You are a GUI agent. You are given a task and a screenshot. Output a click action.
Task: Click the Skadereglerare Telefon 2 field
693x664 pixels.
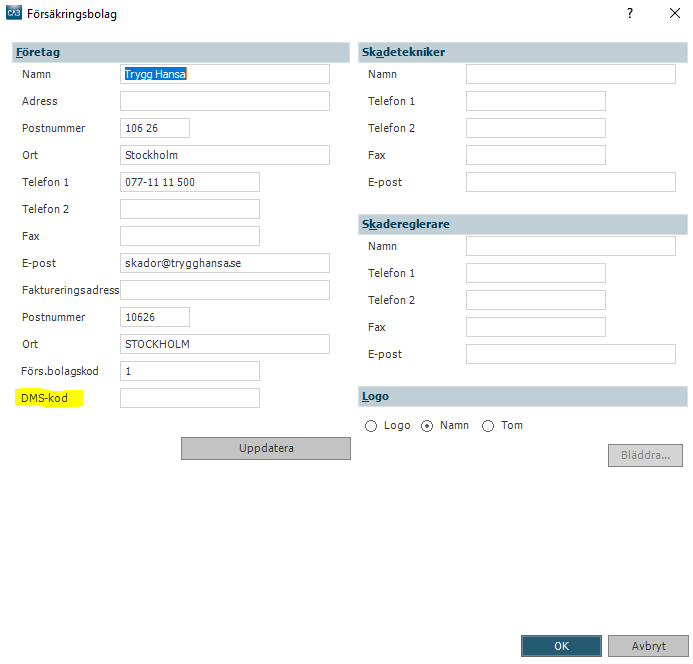pos(536,300)
